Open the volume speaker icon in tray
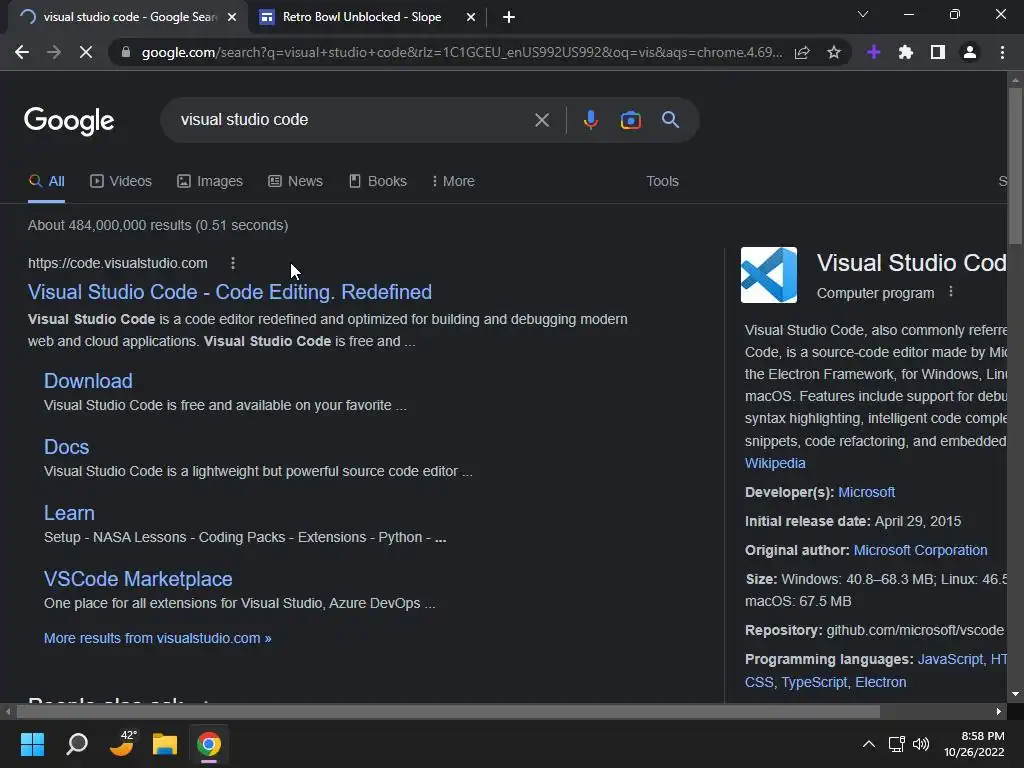Screen dimensions: 1024x768 click(921, 744)
